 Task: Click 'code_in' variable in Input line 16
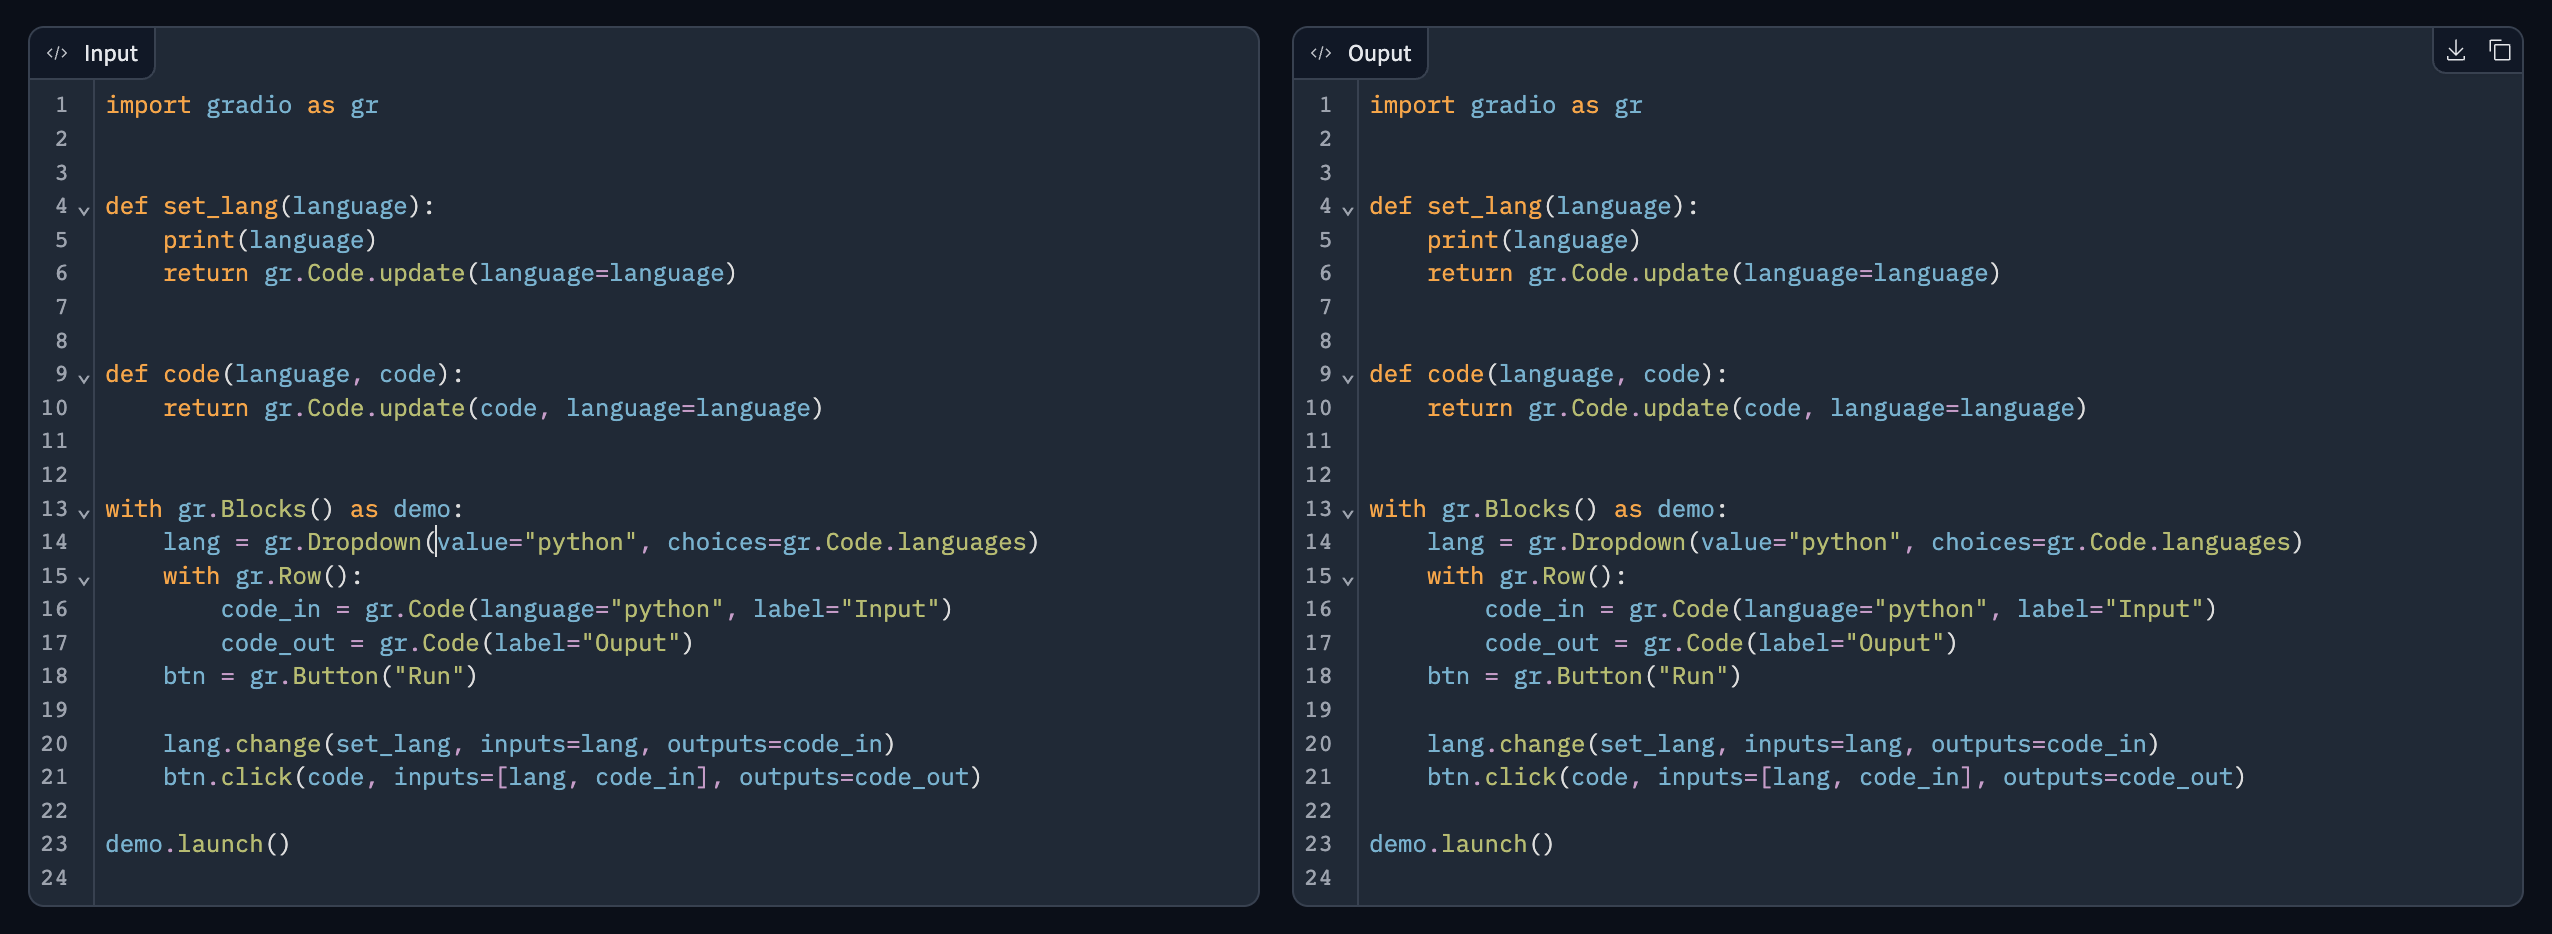pyautogui.click(x=271, y=609)
